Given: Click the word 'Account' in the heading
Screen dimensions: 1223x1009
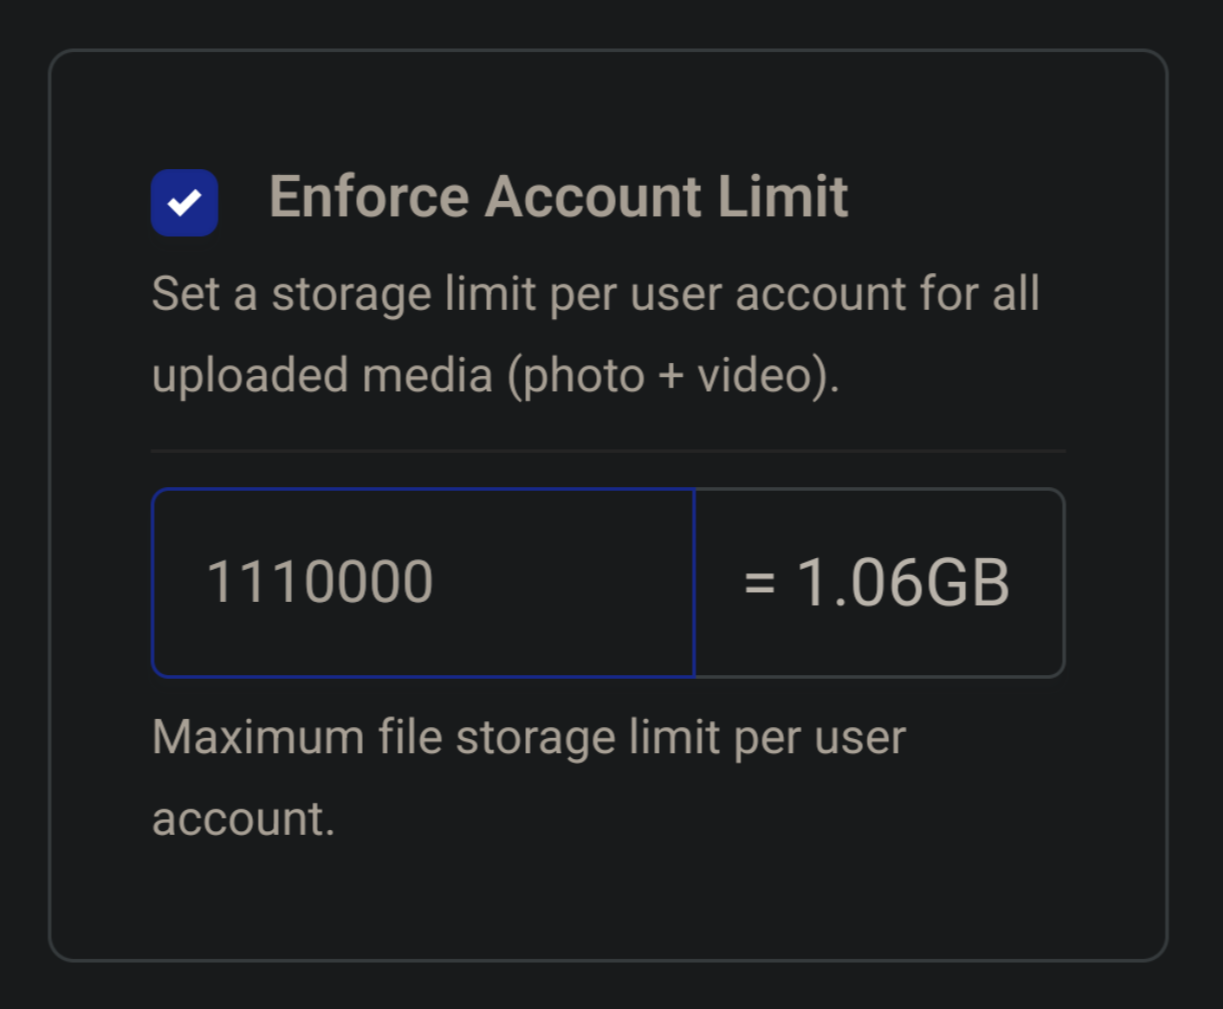Looking at the screenshot, I should tap(593, 196).
